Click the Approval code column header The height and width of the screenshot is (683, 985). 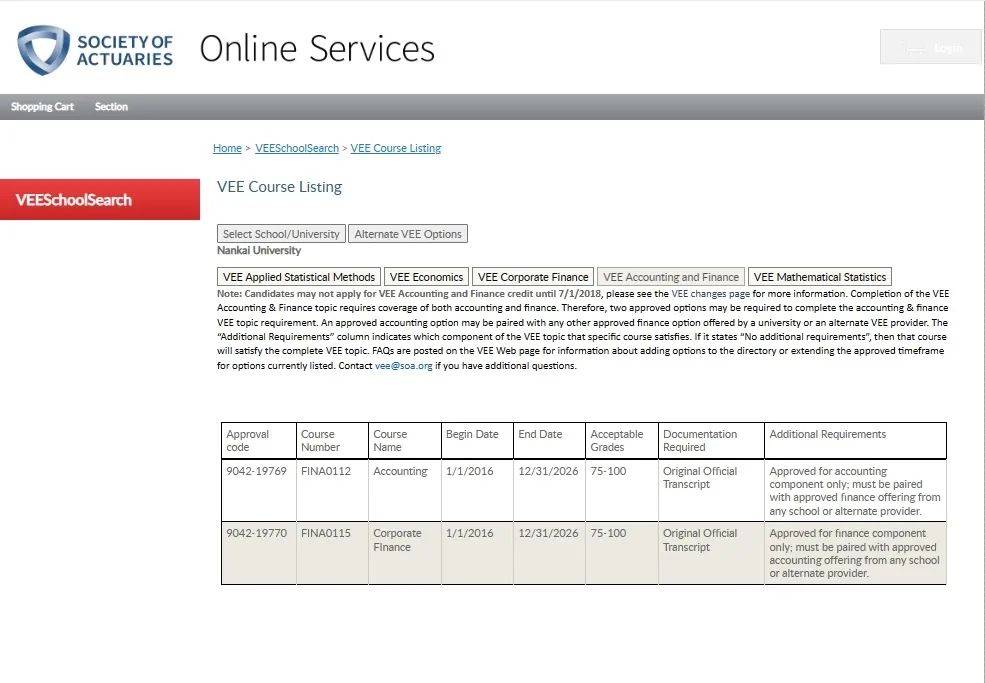pyautogui.click(x=259, y=440)
